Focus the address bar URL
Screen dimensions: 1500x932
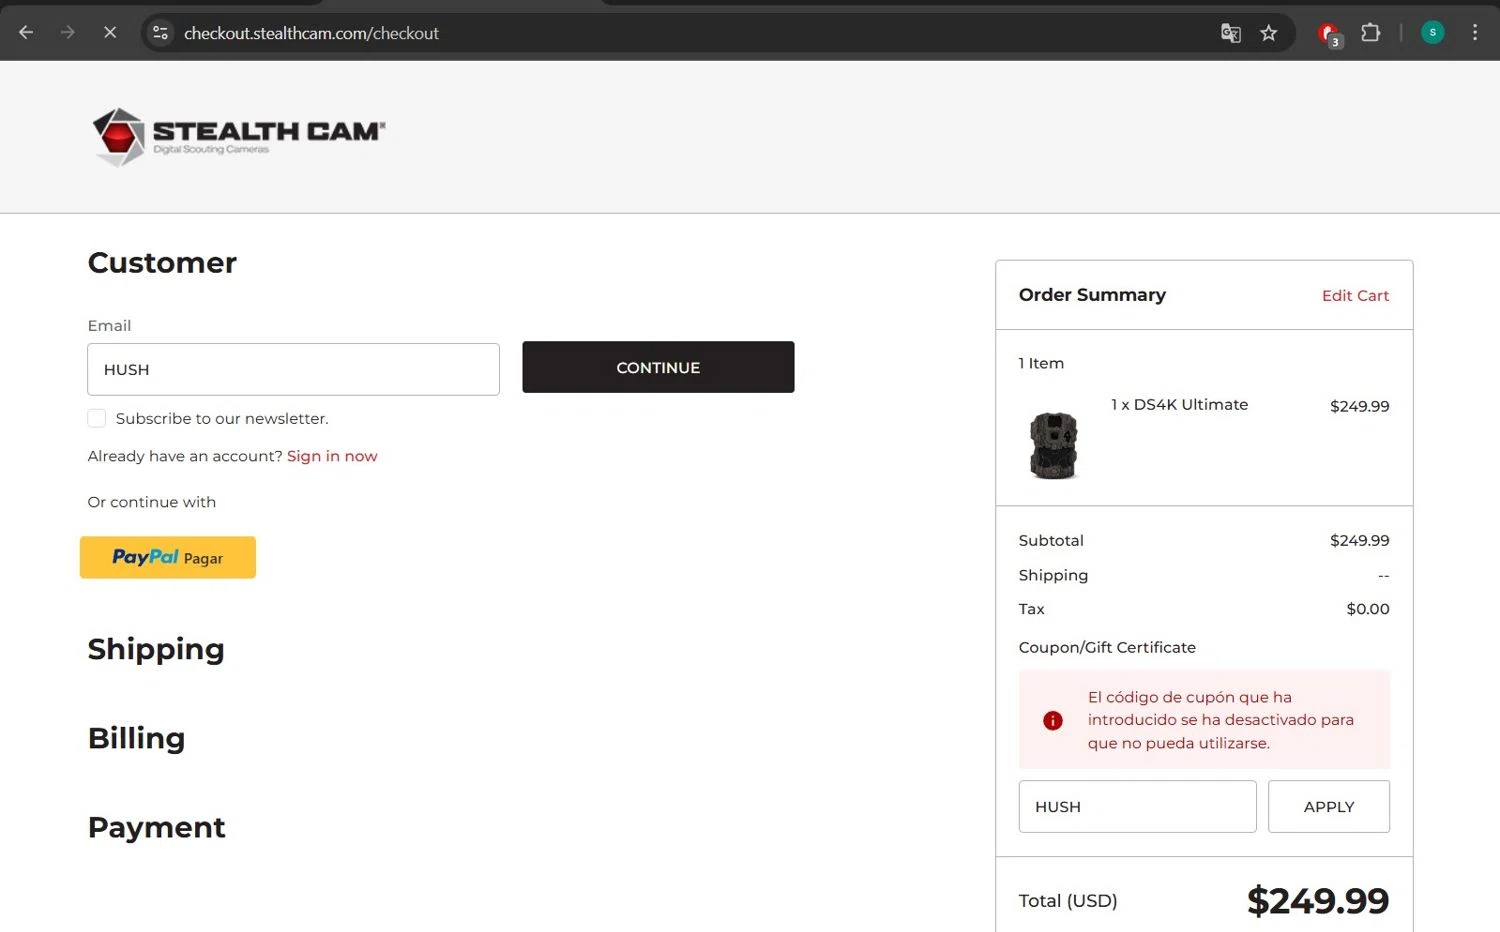(x=311, y=33)
